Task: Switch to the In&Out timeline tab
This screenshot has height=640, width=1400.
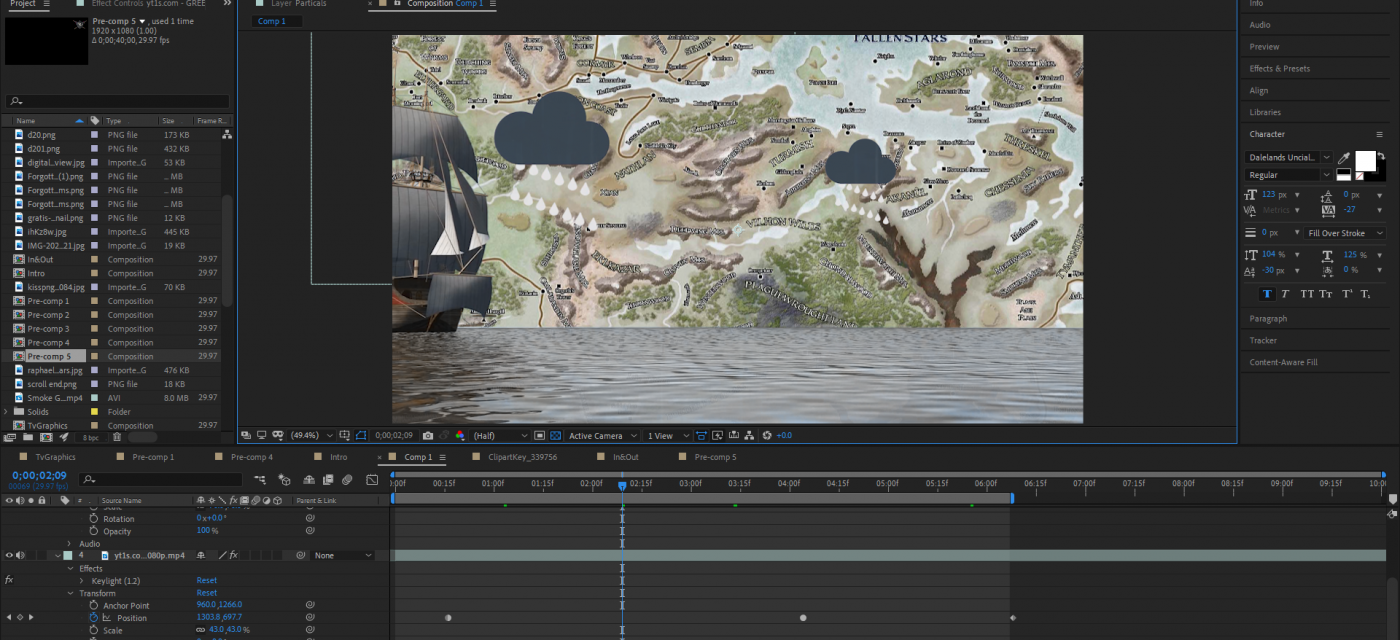Action: (625, 457)
